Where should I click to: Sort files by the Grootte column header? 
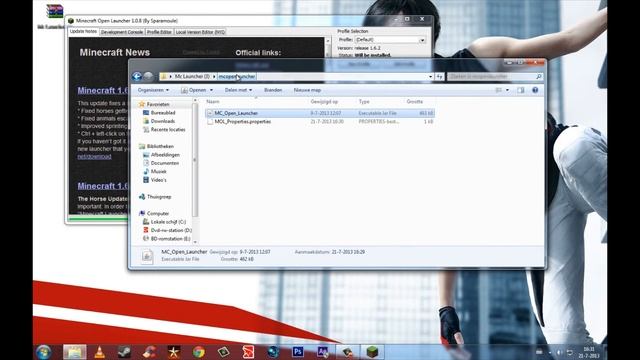420,102
